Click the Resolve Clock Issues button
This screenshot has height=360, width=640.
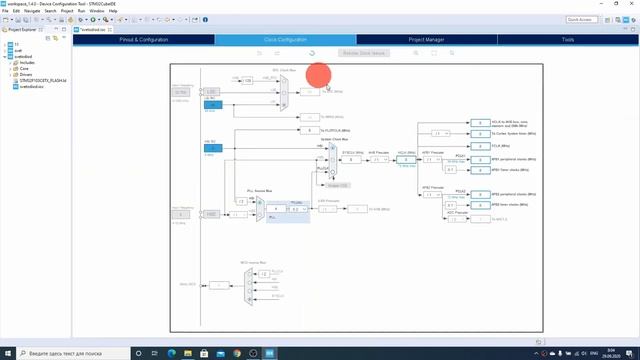[x=364, y=53]
